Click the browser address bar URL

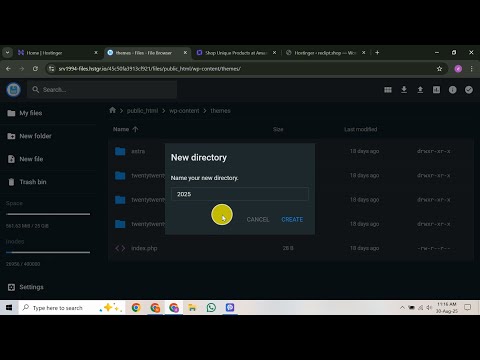(x=149, y=69)
